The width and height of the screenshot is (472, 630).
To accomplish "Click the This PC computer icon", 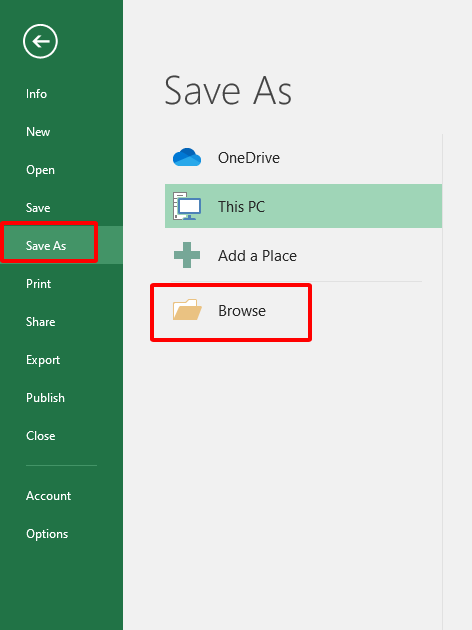I will [x=187, y=206].
